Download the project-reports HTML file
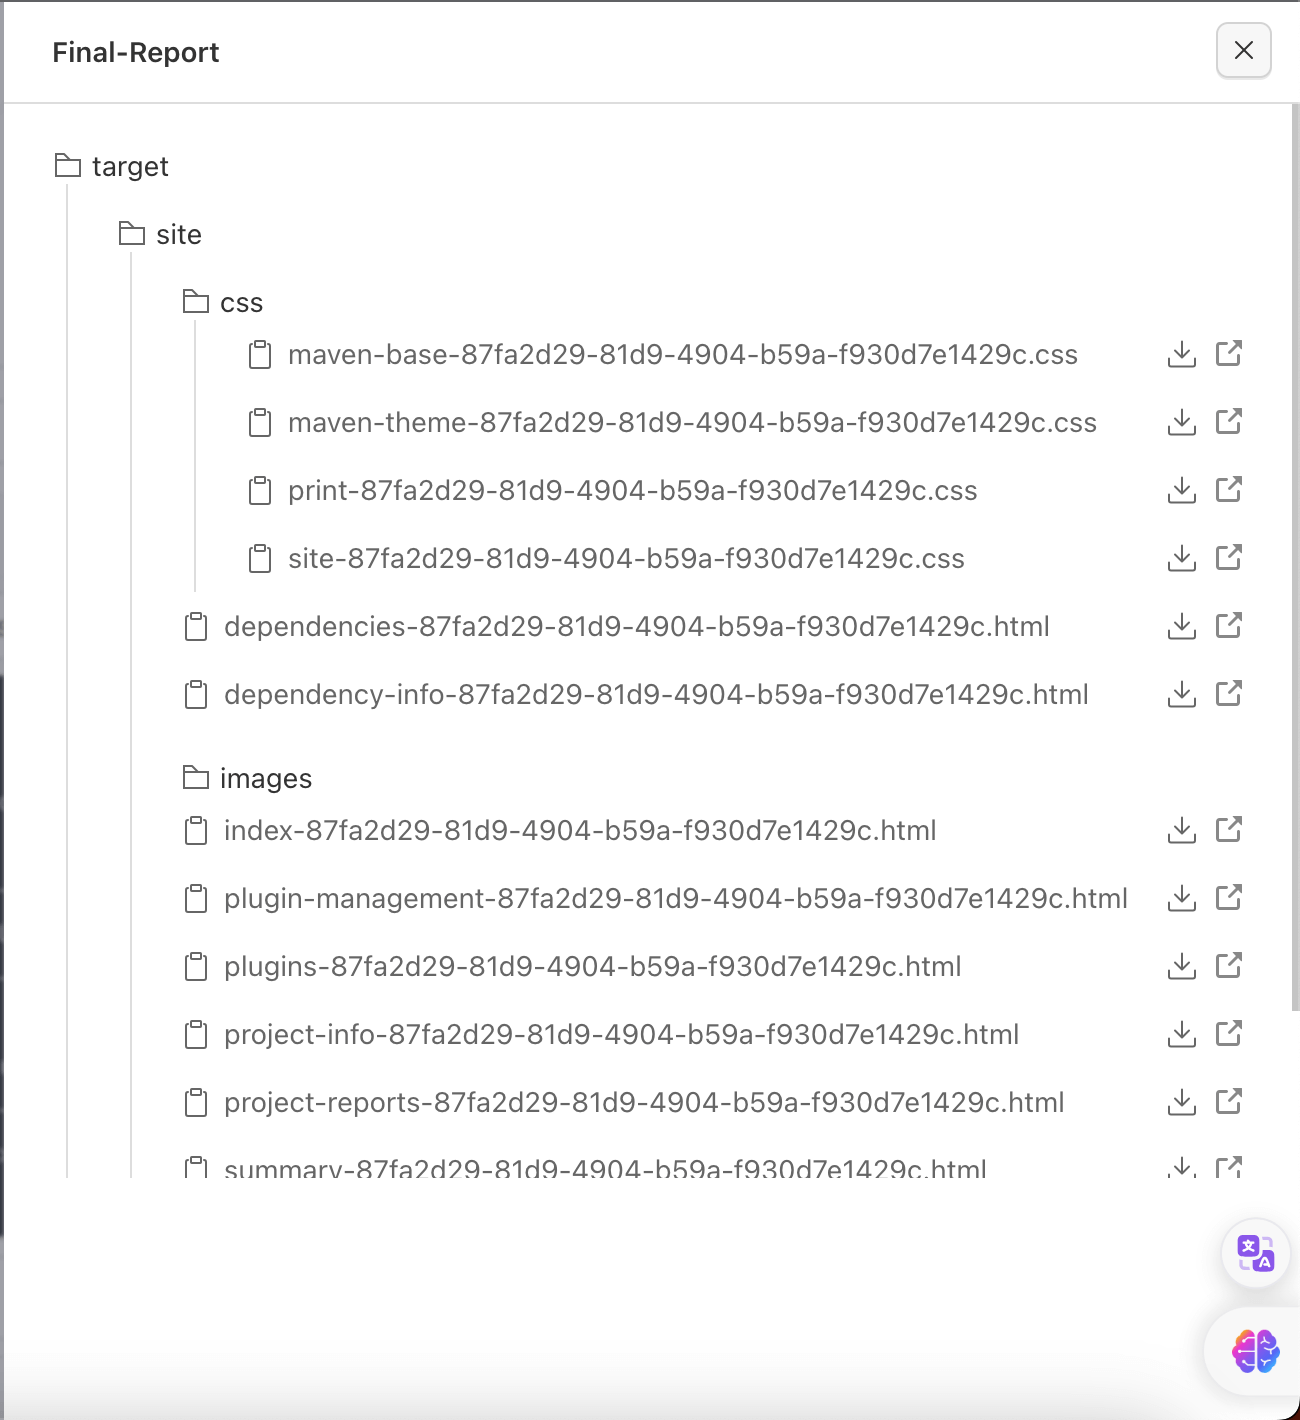Viewport: 1300px width, 1420px height. pyautogui.click(x=1181, y=1102)
